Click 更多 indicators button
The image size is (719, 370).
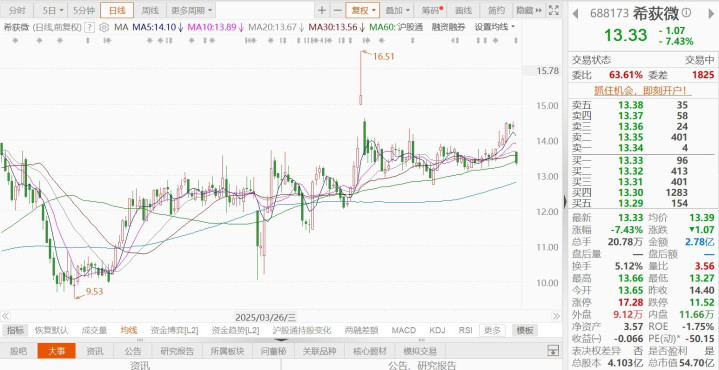(492, 330)
